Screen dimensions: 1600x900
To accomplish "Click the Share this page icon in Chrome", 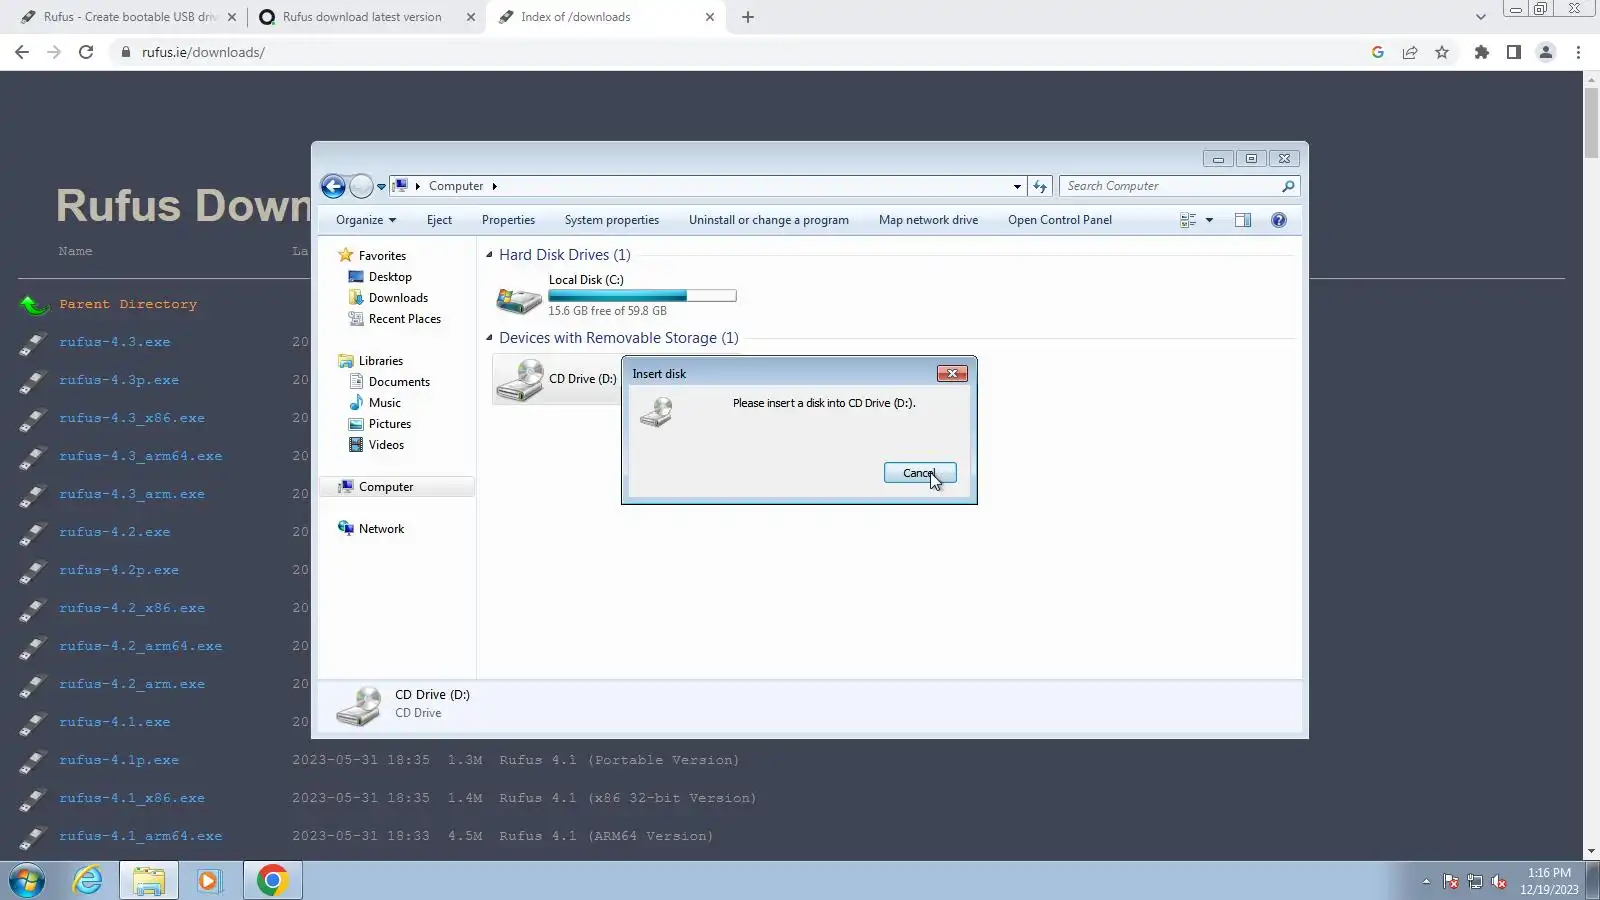I will (x=1410, y=52).
